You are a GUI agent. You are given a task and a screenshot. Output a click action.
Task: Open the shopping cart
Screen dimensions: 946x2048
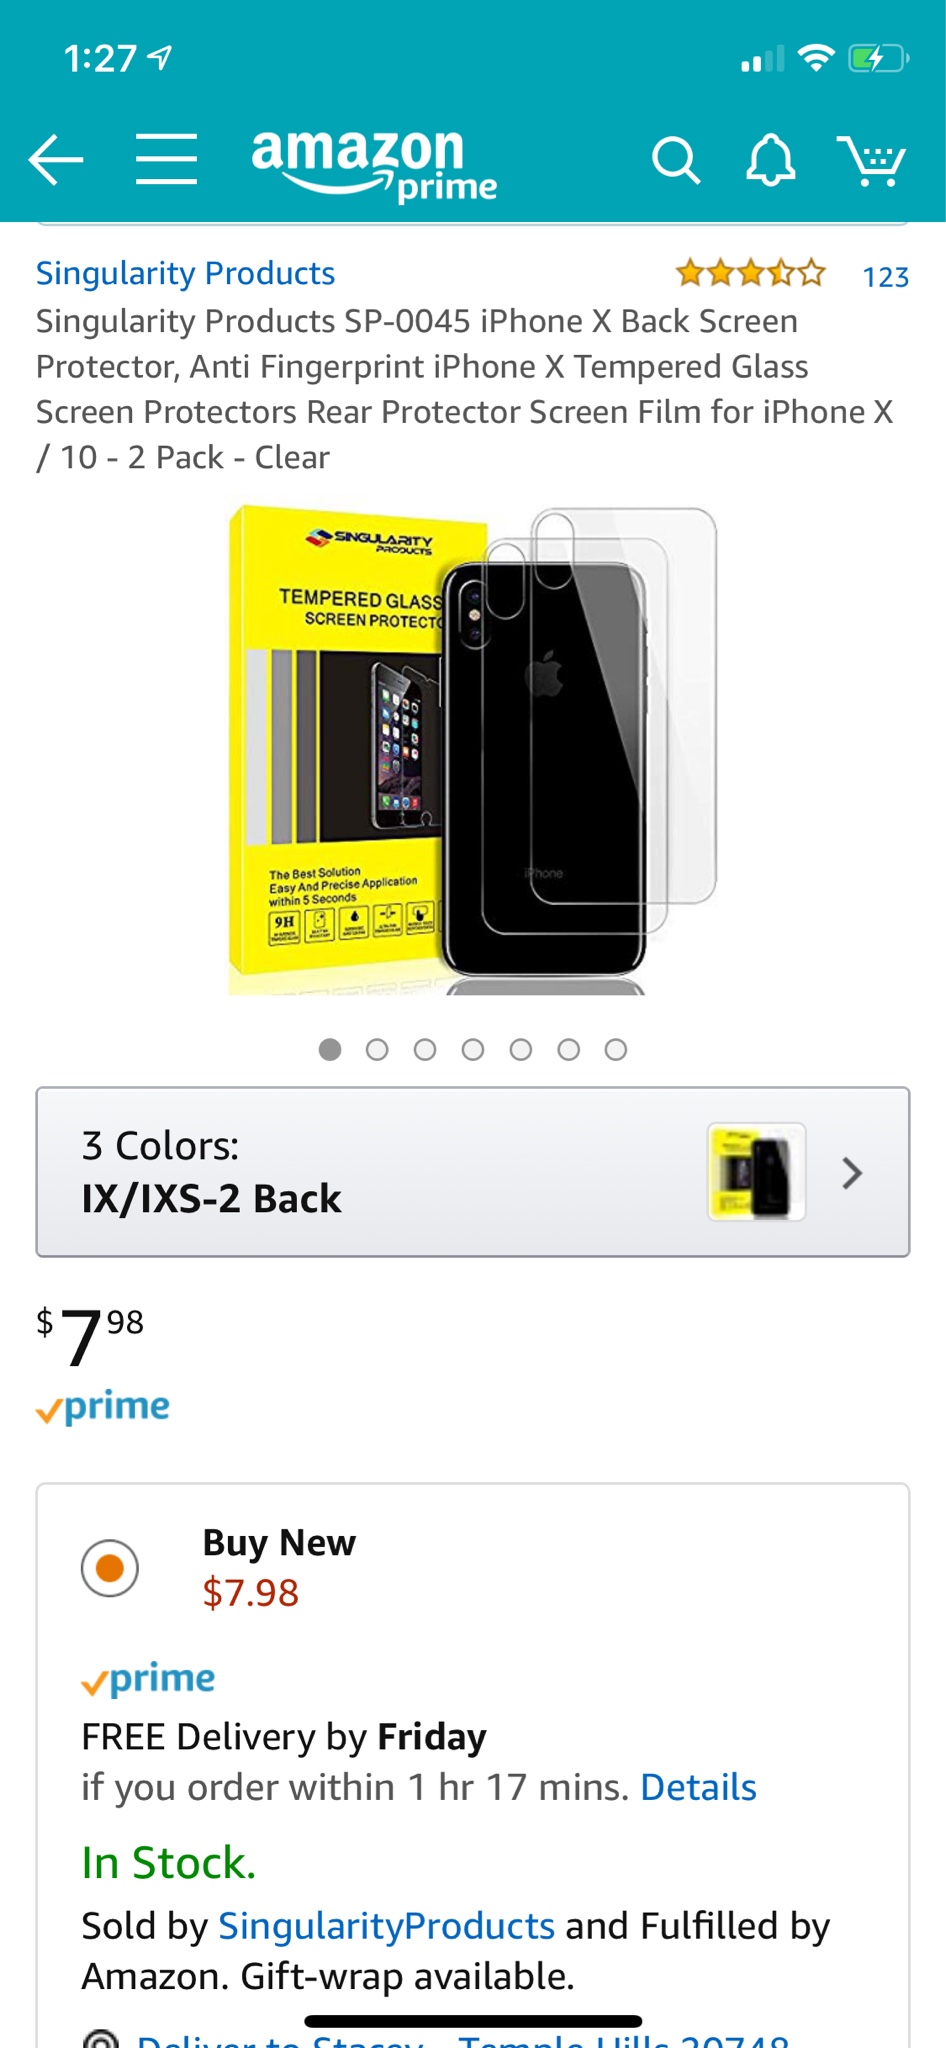click(871, 160)
